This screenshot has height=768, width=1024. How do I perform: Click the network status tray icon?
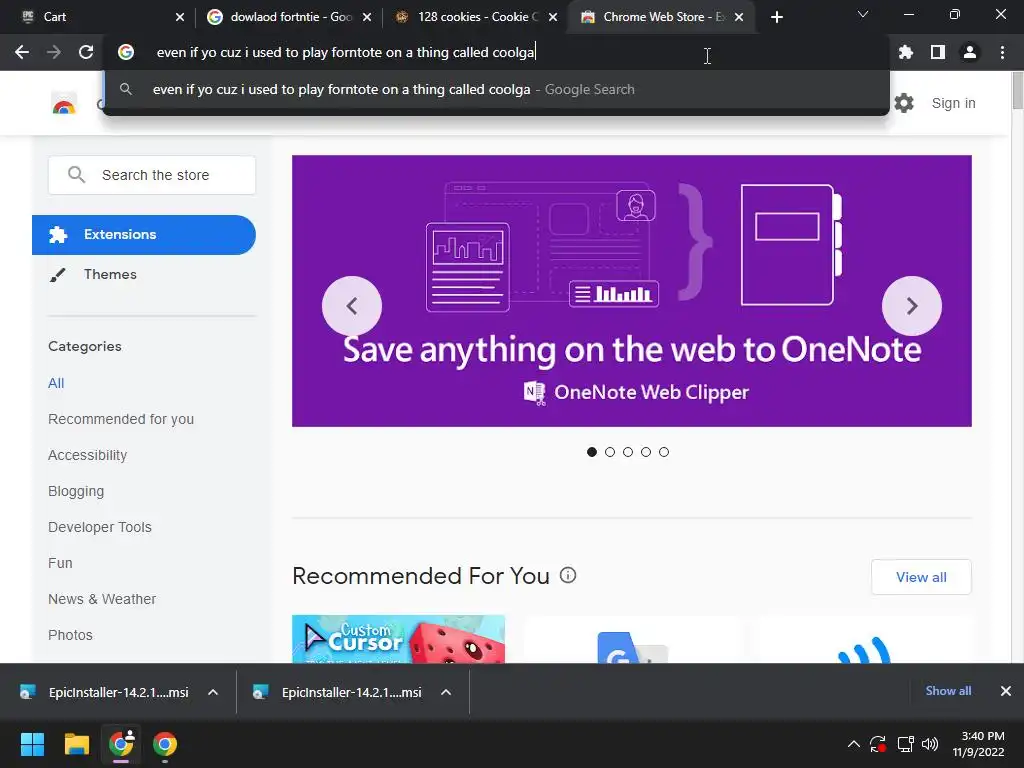pyautogui.click(x=905, y=744)
